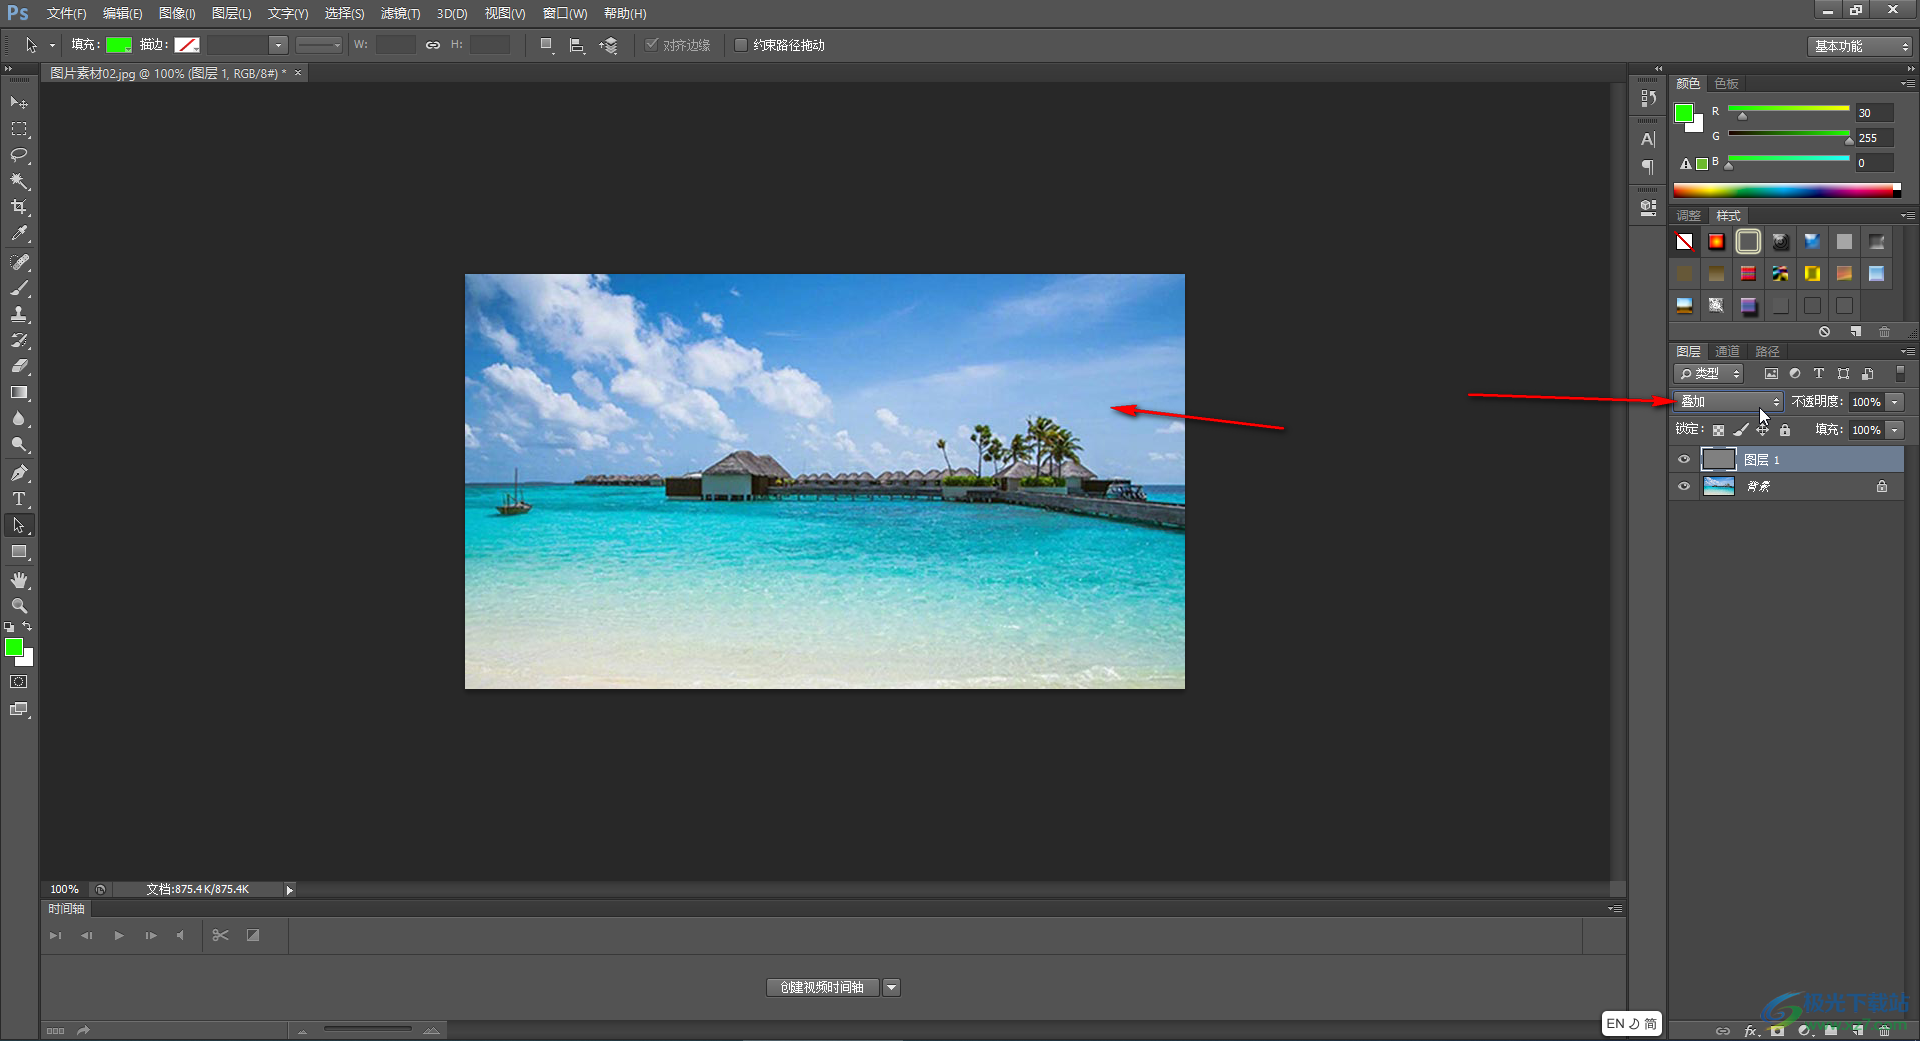Open the 滤镜(T) menu
This screenshot has height=1041, width=1920.
tap(400, 13)
